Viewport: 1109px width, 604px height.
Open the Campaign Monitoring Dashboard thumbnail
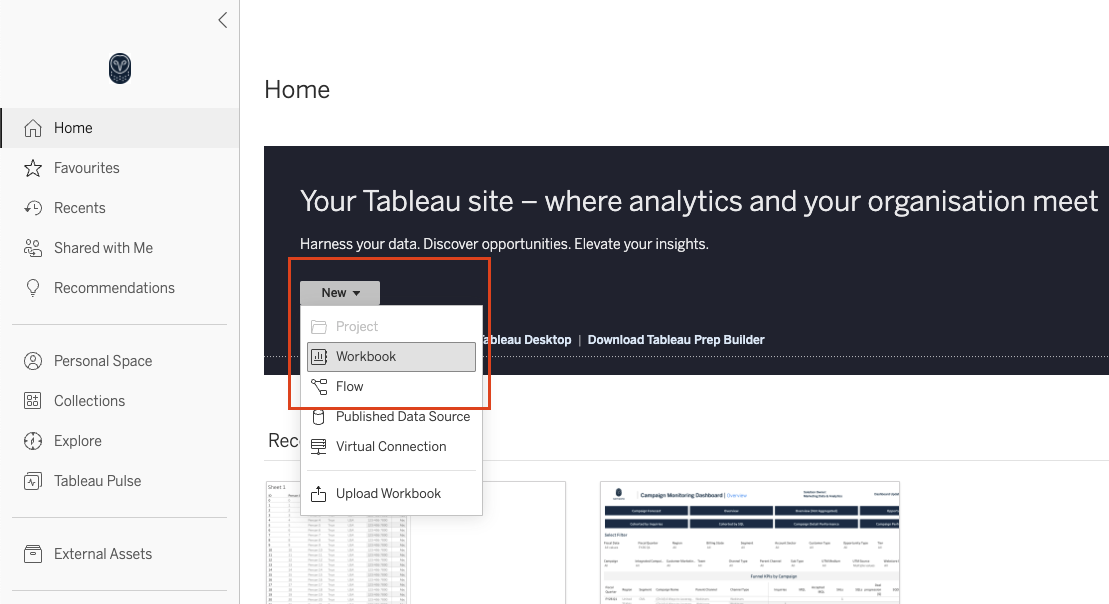tap(748, 543)
